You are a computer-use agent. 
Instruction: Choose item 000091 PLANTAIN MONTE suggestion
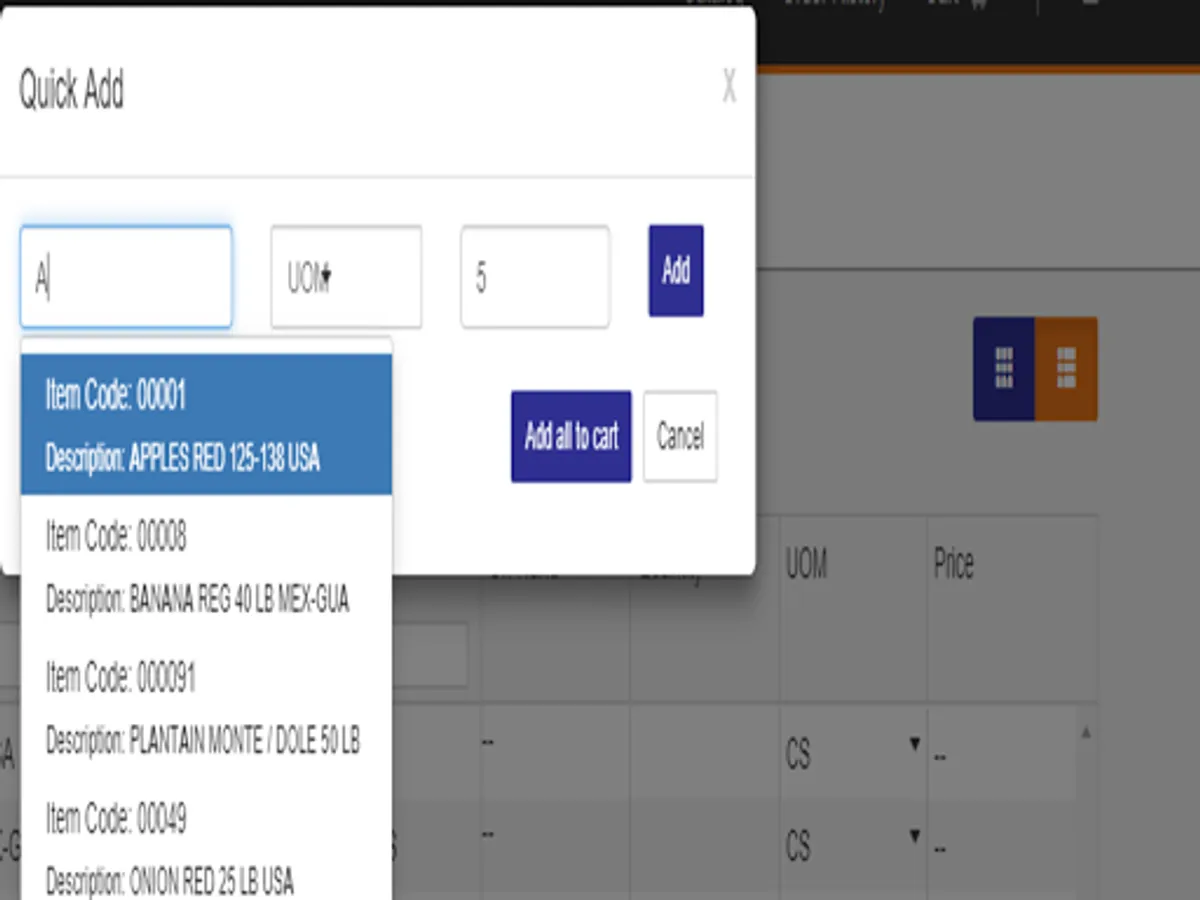(206, 708)
